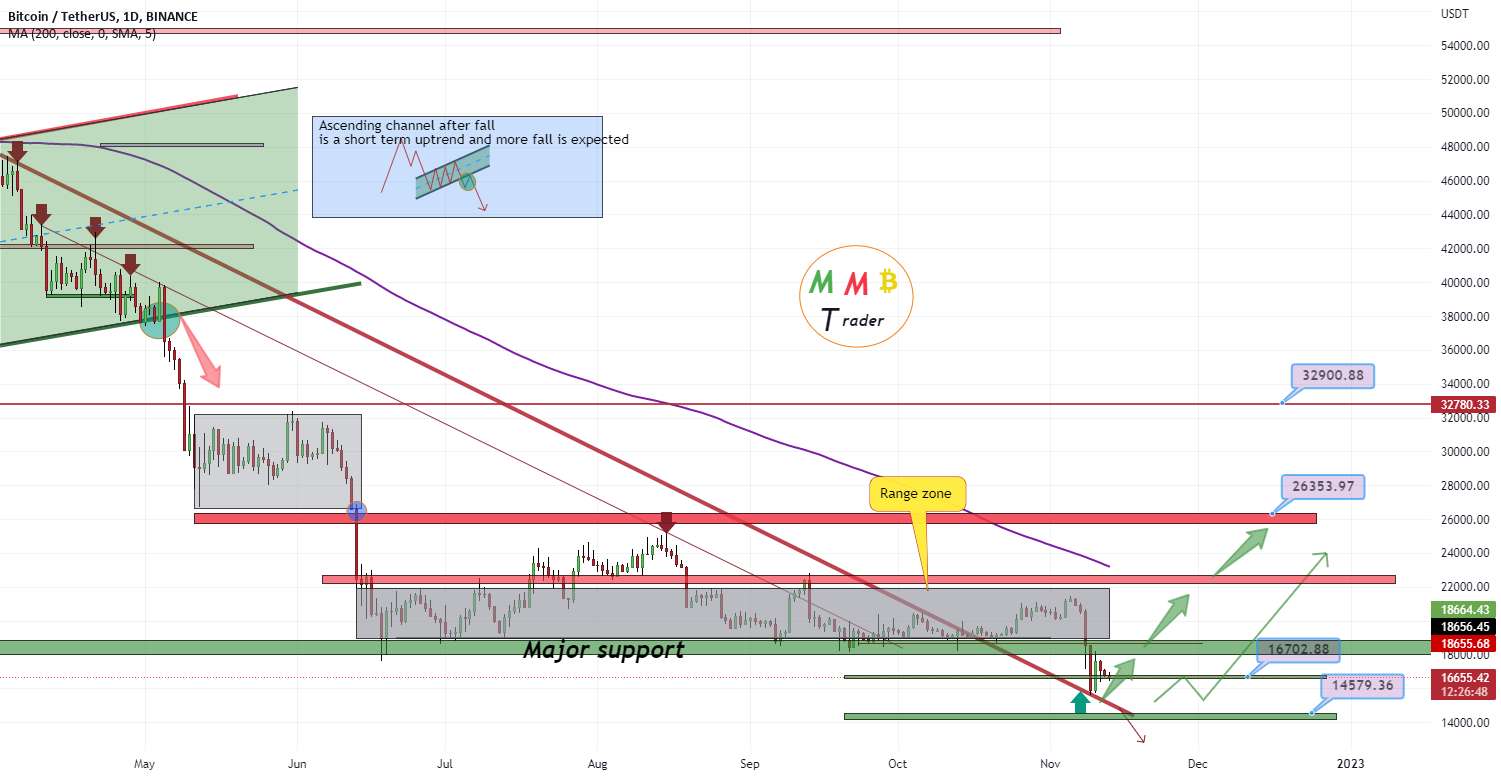Click the 36000.00 price axis label

click(1465, 350)
